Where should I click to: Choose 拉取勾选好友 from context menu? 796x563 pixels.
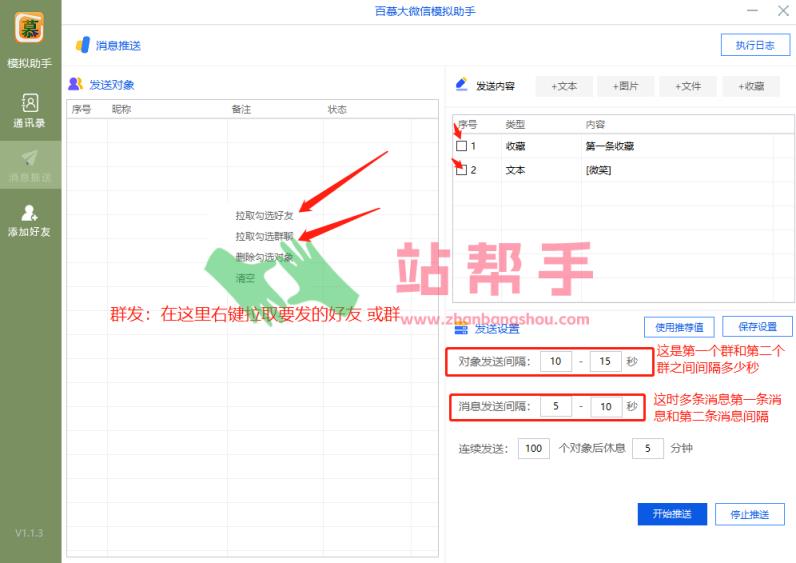264,216
